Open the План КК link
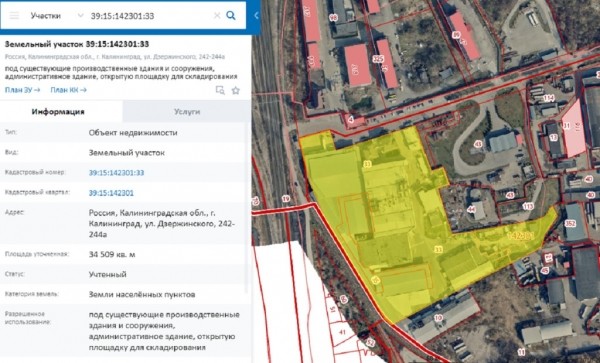 coord(68,90)
